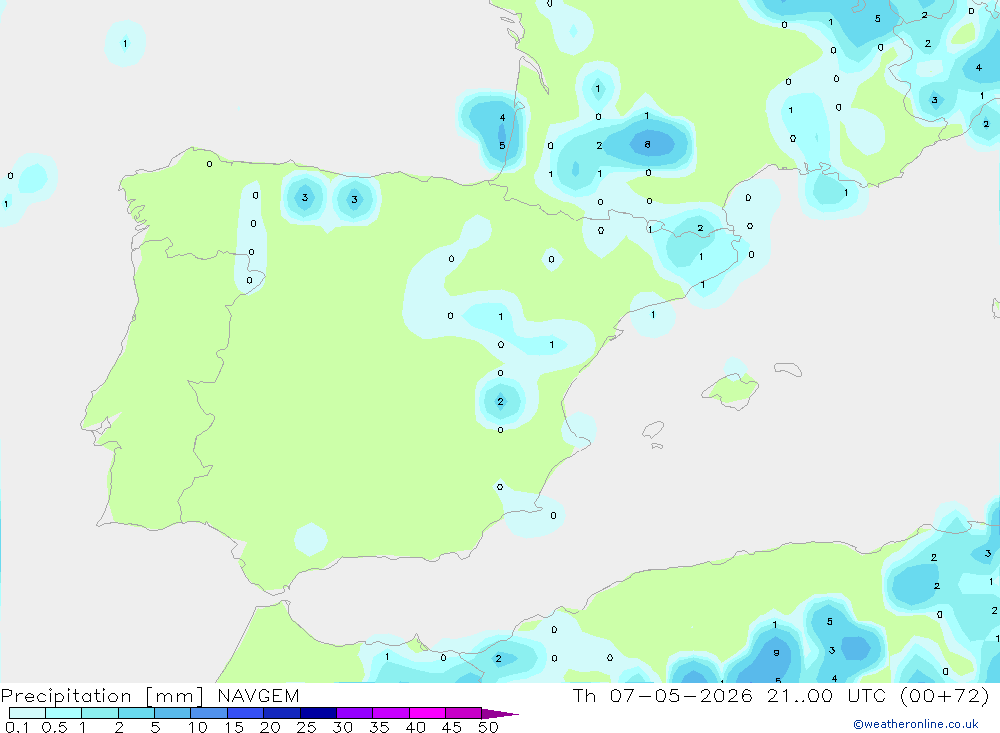Click the 10–15 mm legend color swatch

(x=209, y=713)
